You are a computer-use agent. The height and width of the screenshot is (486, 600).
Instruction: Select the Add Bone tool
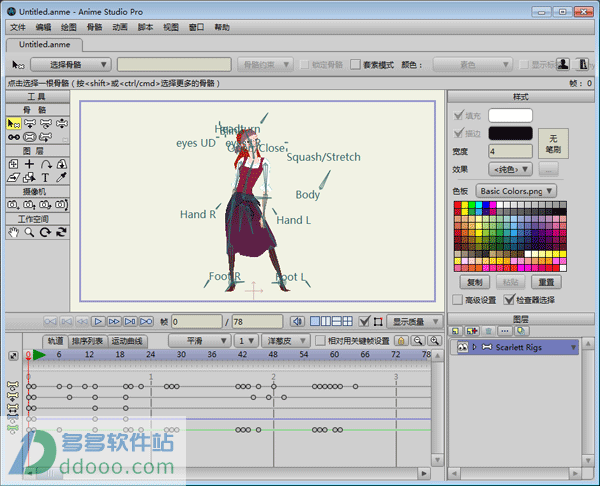coord(14,137)
